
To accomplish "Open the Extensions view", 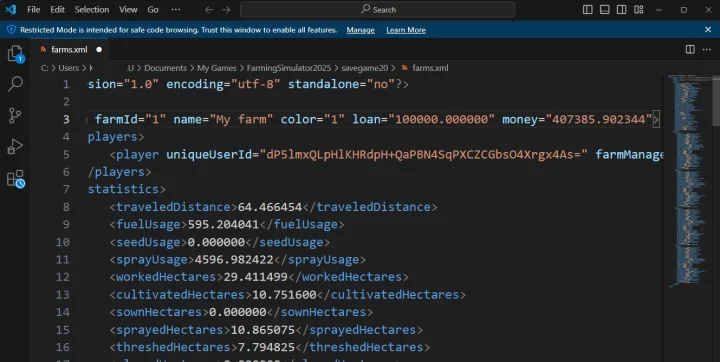I will 16,179.
